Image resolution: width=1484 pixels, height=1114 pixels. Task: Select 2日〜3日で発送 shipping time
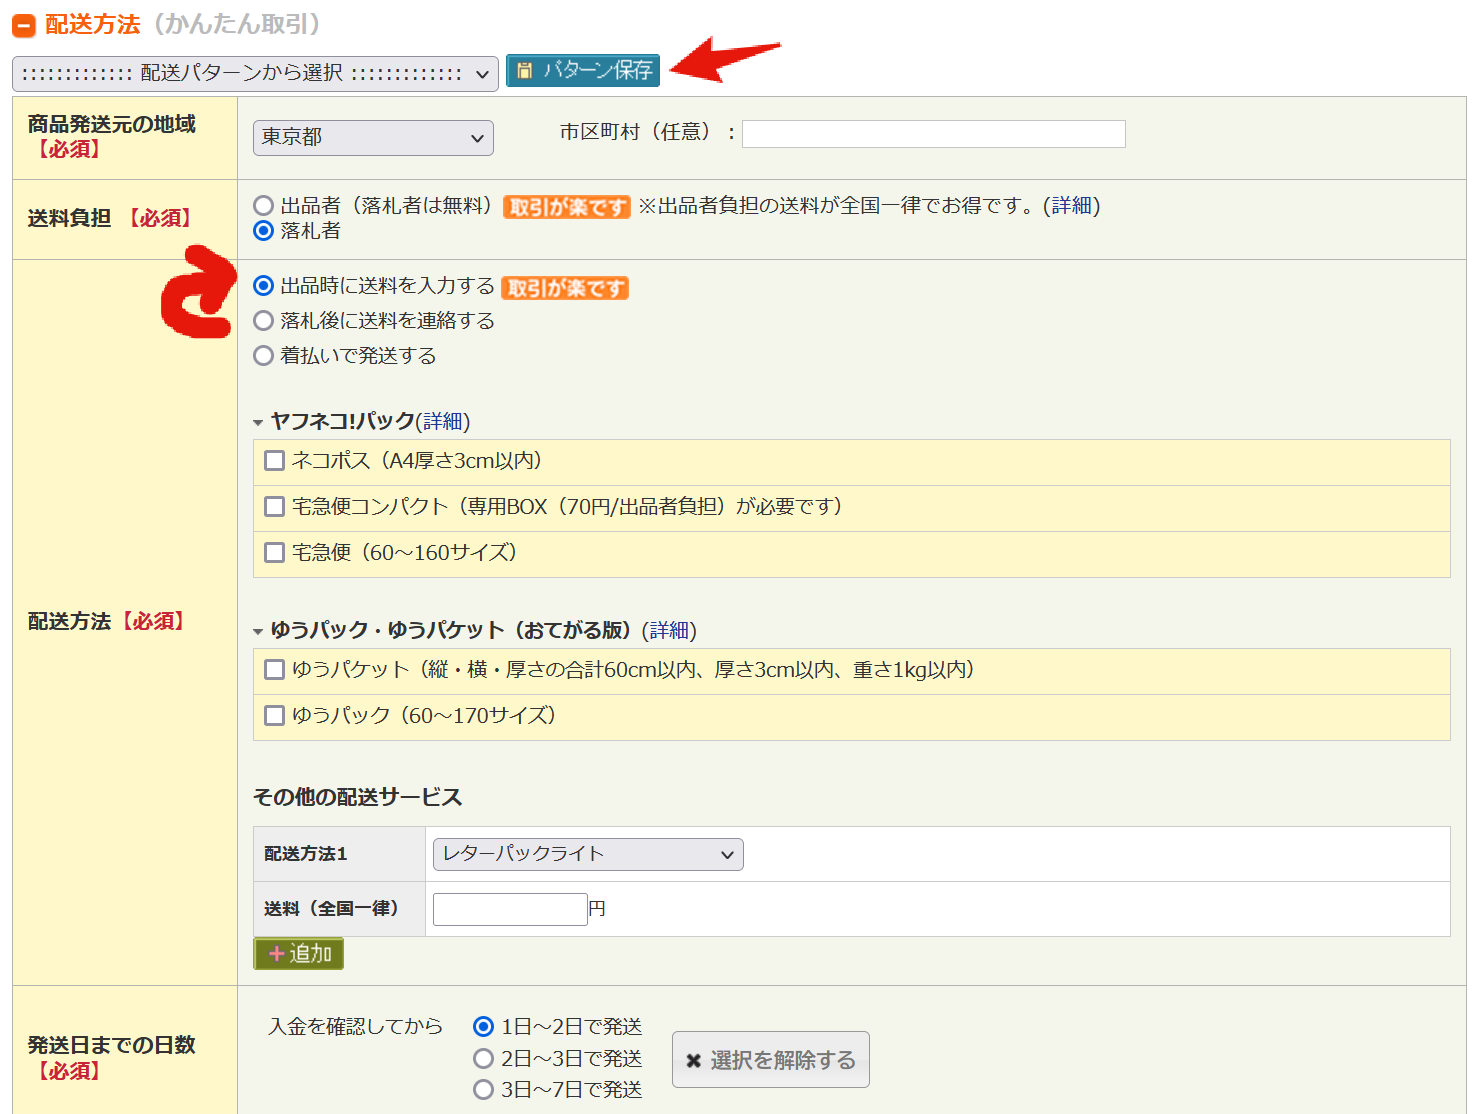point(484,1058)
